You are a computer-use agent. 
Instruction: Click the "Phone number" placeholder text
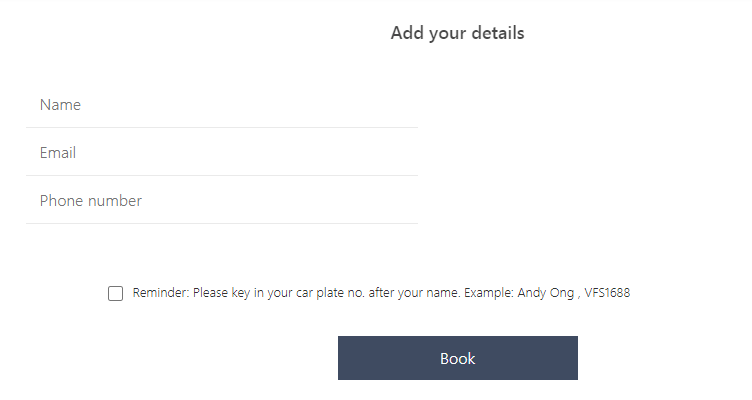tap(91, 201)
